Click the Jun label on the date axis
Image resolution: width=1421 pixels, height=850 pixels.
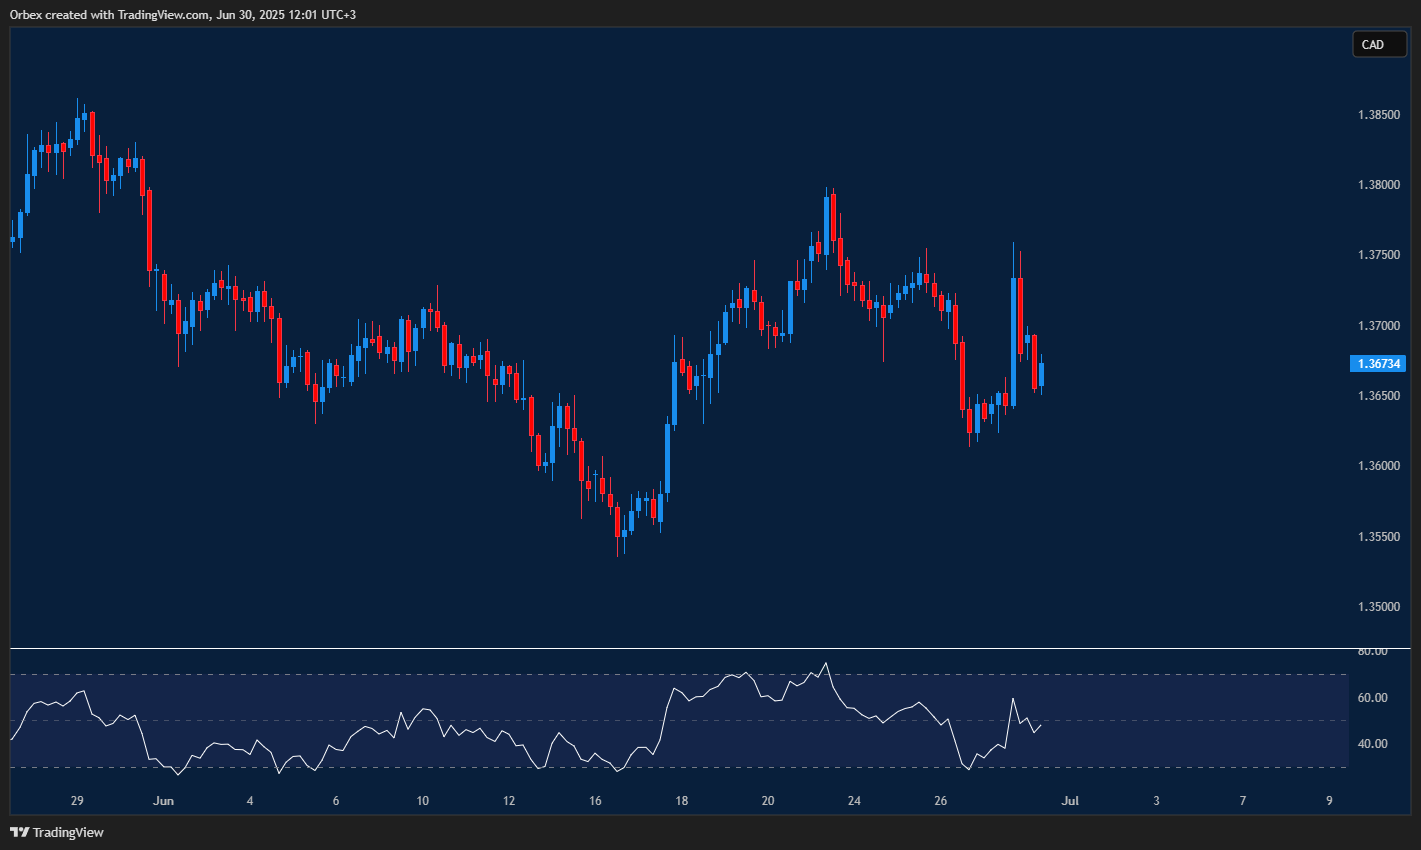[x=164, y=801]
